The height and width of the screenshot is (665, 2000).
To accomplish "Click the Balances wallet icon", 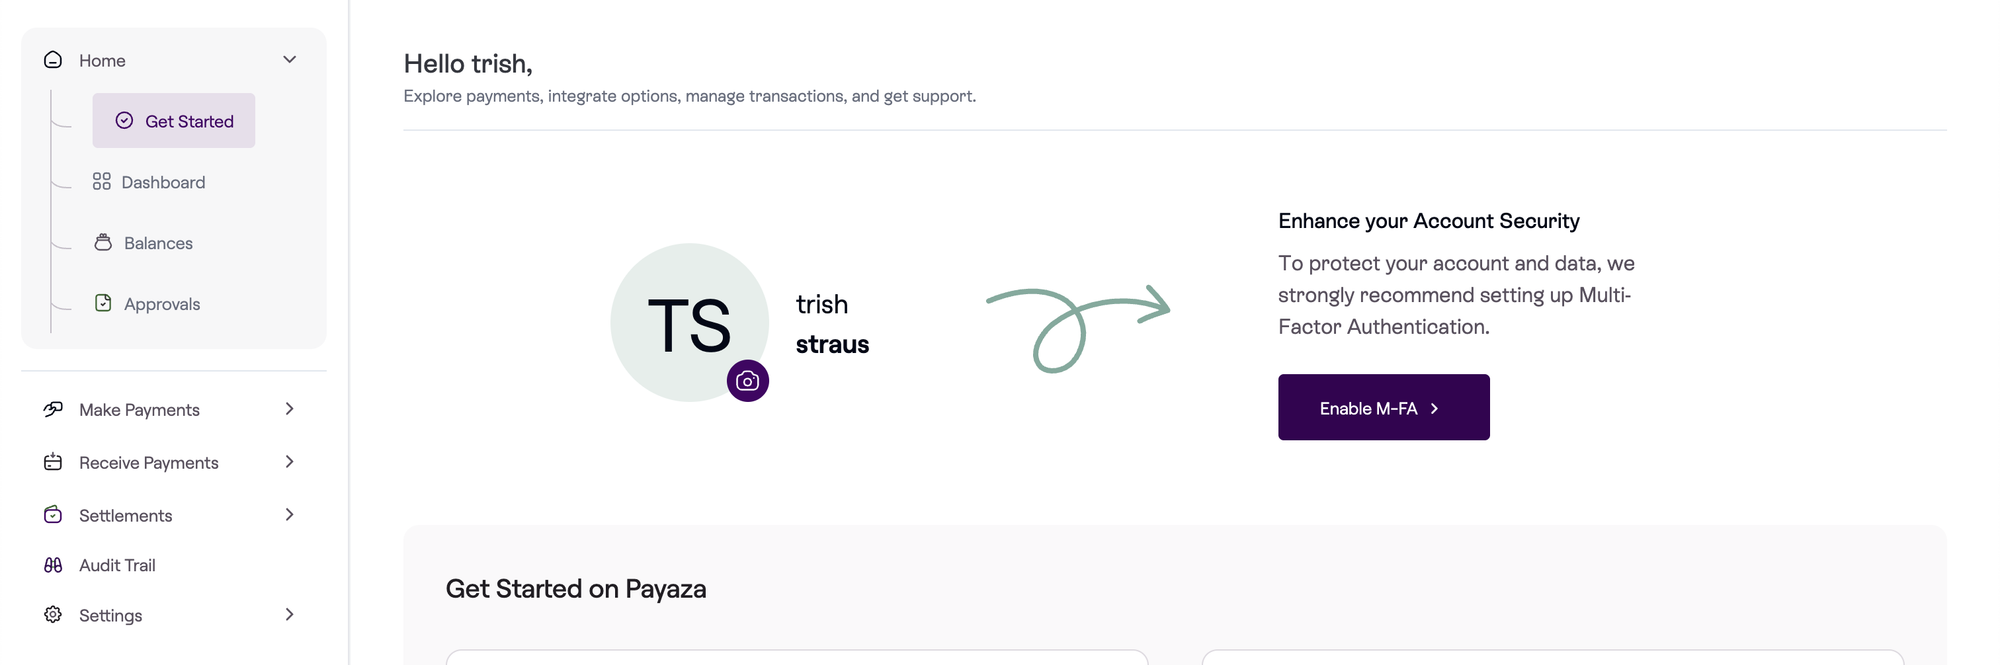I will (x=103, y=243).
